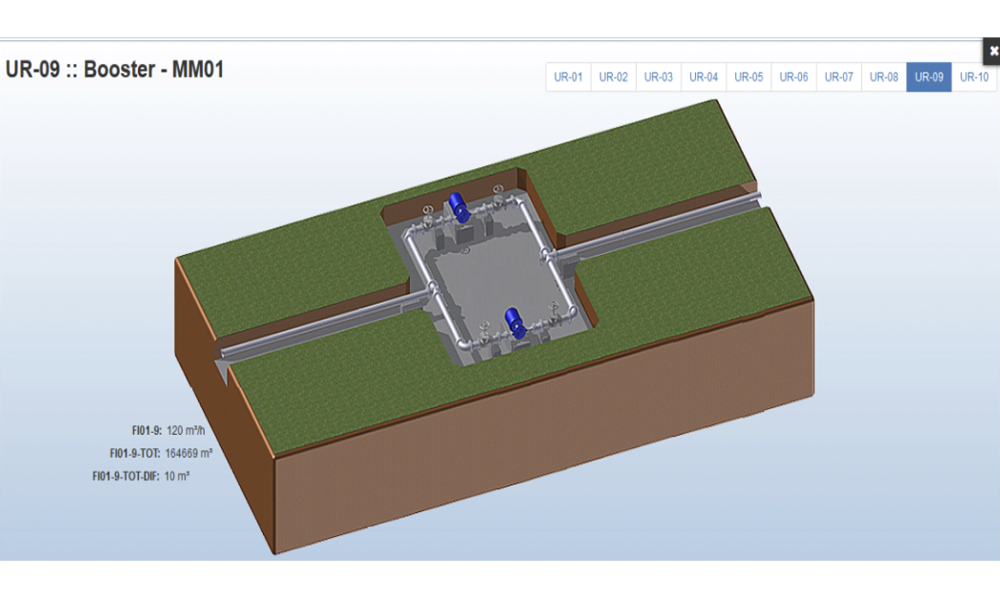This screenshot has height=600, width=1000.
Task: Click the UR-09 Booster MM01 title
Action: coord(115,70)
